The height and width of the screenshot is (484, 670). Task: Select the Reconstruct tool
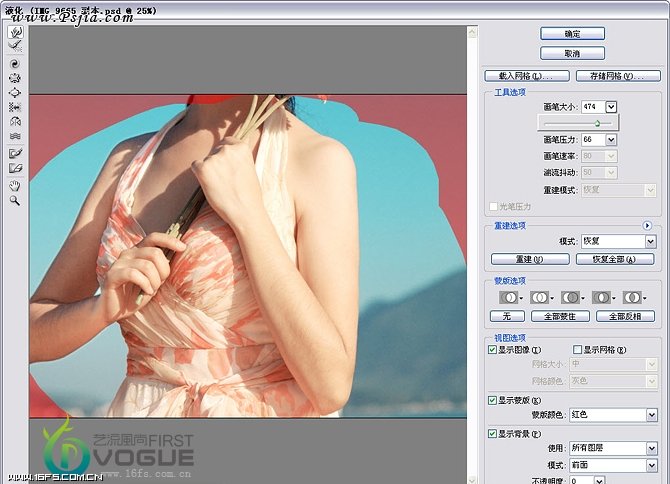(x=15, y=46)
